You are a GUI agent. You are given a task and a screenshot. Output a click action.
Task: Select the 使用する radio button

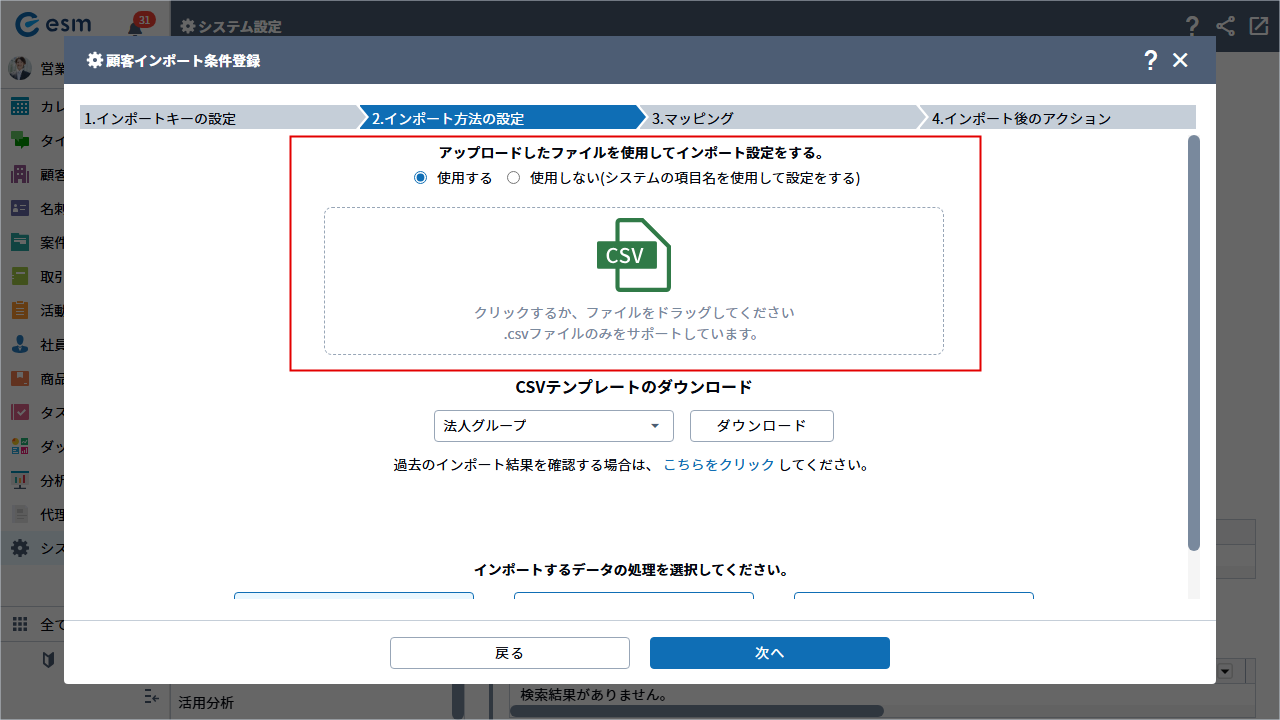421,178
